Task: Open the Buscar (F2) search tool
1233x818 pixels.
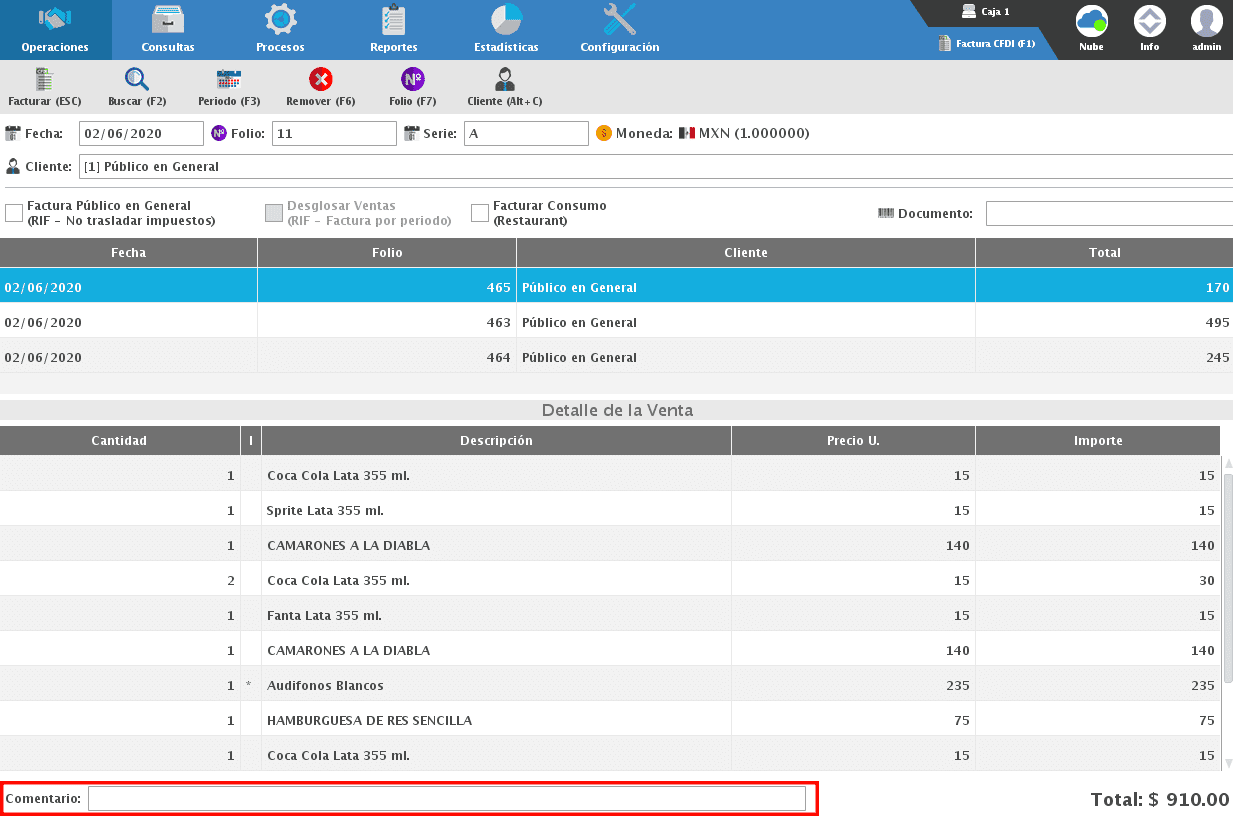Action: [137, 80]
